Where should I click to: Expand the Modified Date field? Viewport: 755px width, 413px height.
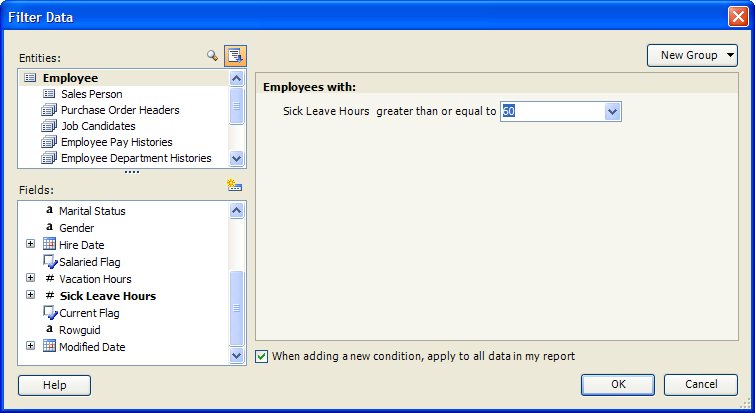tap(30, 346)
